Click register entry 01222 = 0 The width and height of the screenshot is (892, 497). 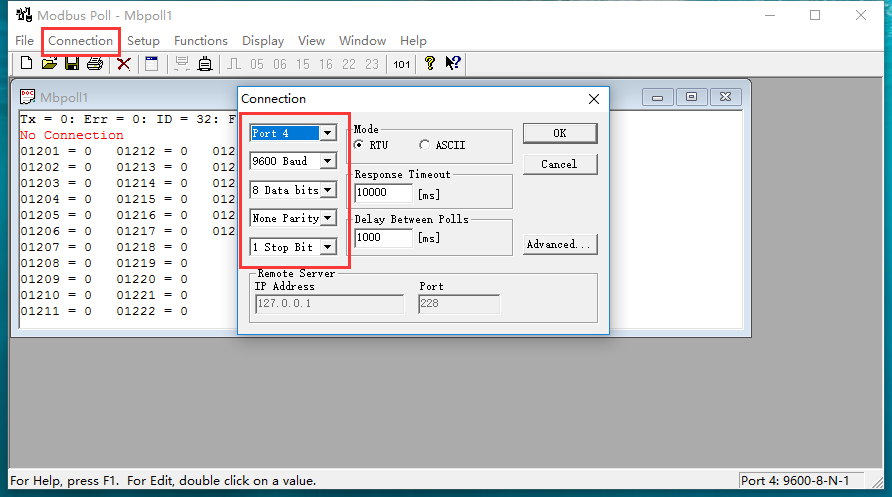click(x=152, y=311)
